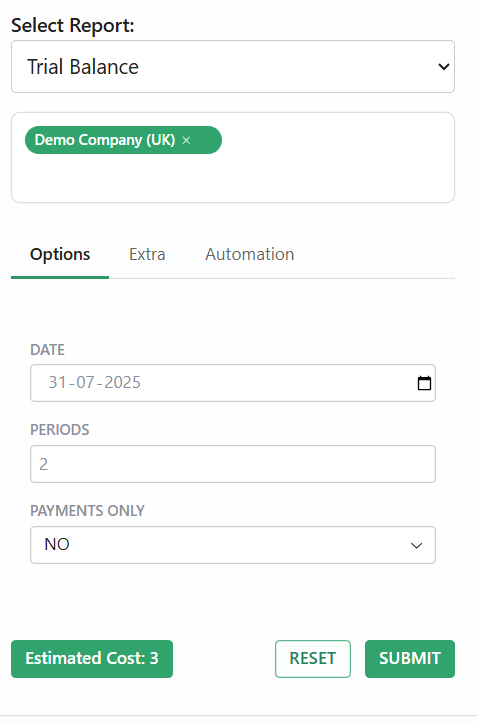The height and width of the screenshot is (723, 477).
Task: Focus the Periods input field
Action: point(233,464)
